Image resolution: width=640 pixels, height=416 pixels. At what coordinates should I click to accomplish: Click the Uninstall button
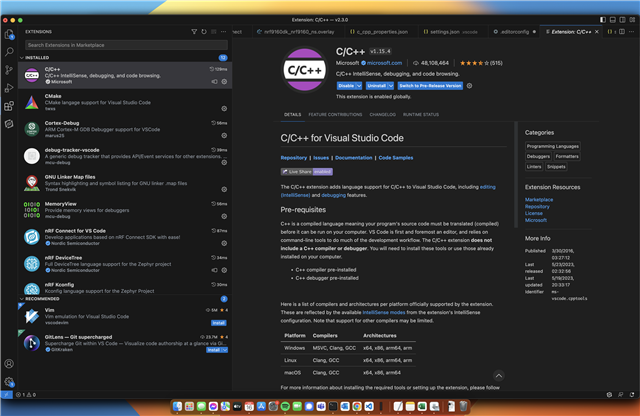pyautogui.click(x=376, y=86)
